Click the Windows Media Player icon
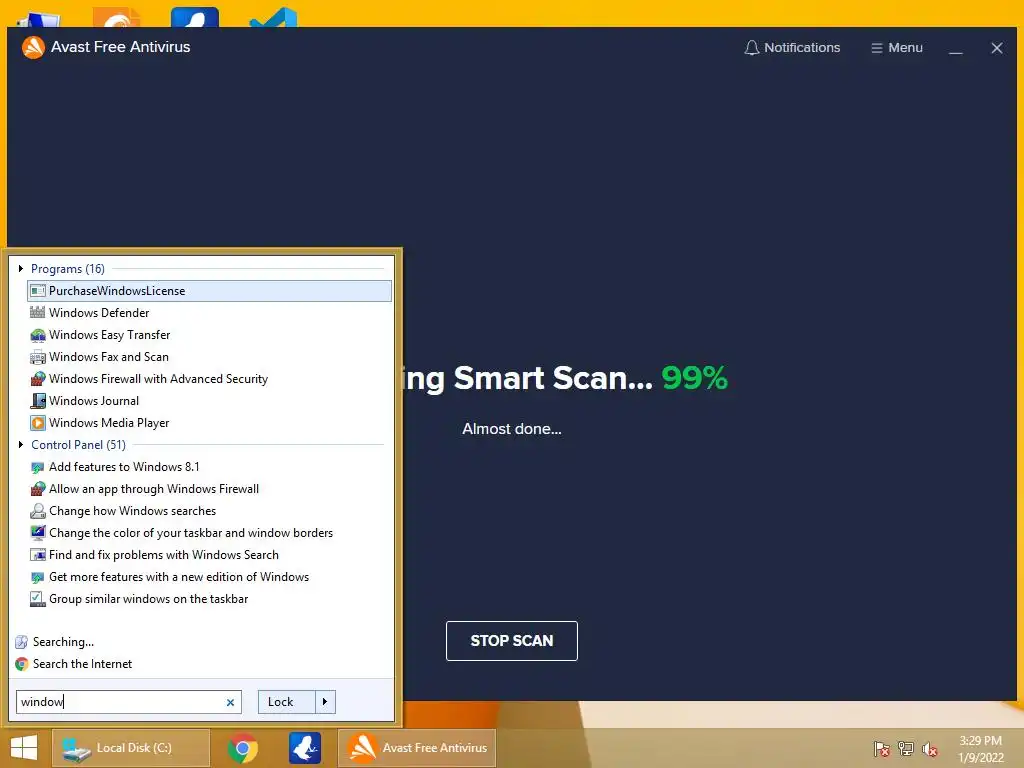Image resolution: width=1024 pixels, height=768 pixels. point(38,423)
